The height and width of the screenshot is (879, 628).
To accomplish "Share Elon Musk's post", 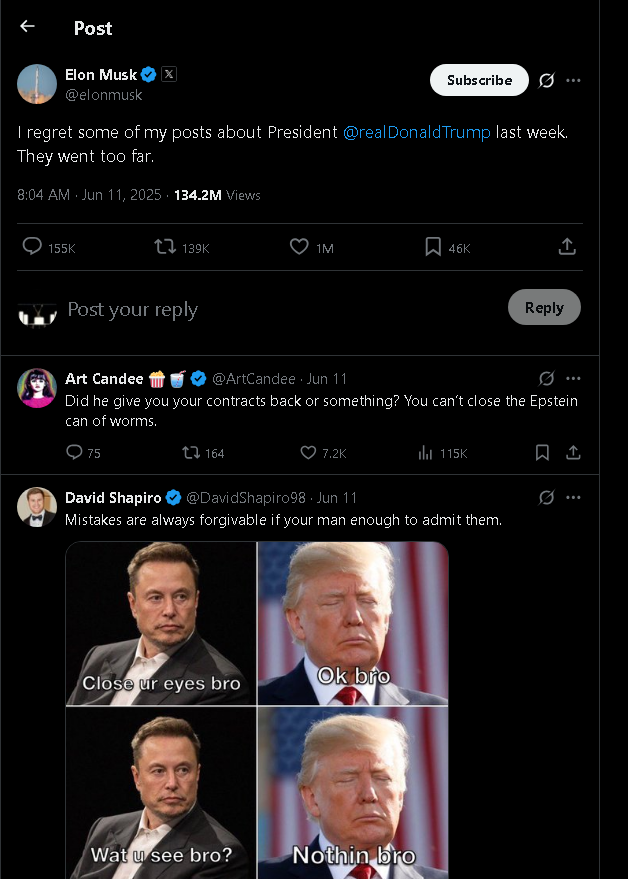I will click(x=566, y=247).
